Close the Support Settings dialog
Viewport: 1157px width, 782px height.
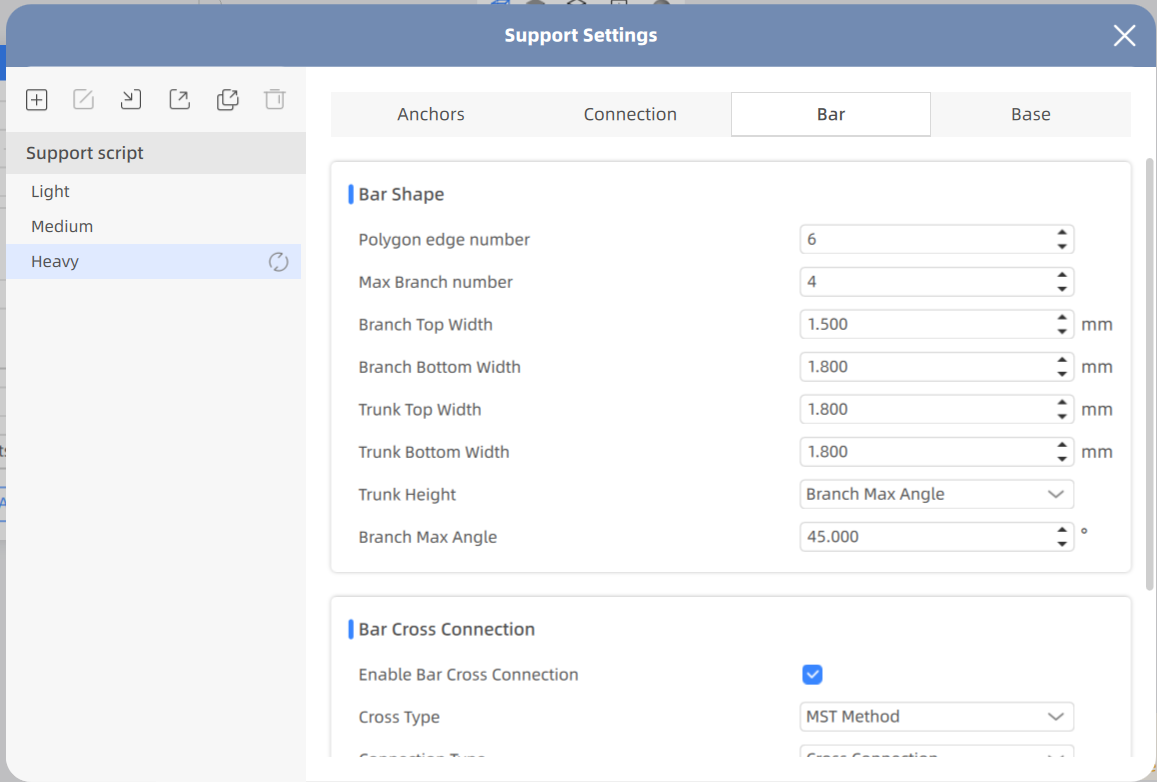pyautogui.click(x=1124, y=36)
